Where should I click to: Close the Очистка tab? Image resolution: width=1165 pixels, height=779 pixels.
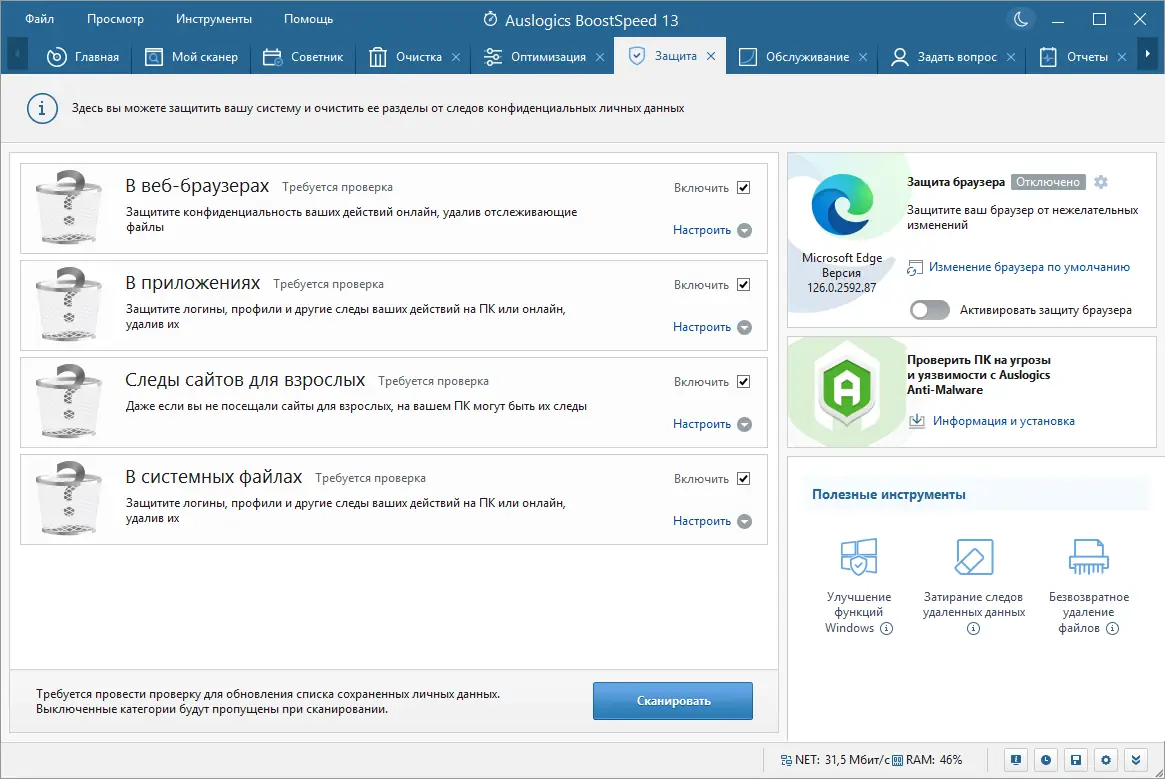456,57
